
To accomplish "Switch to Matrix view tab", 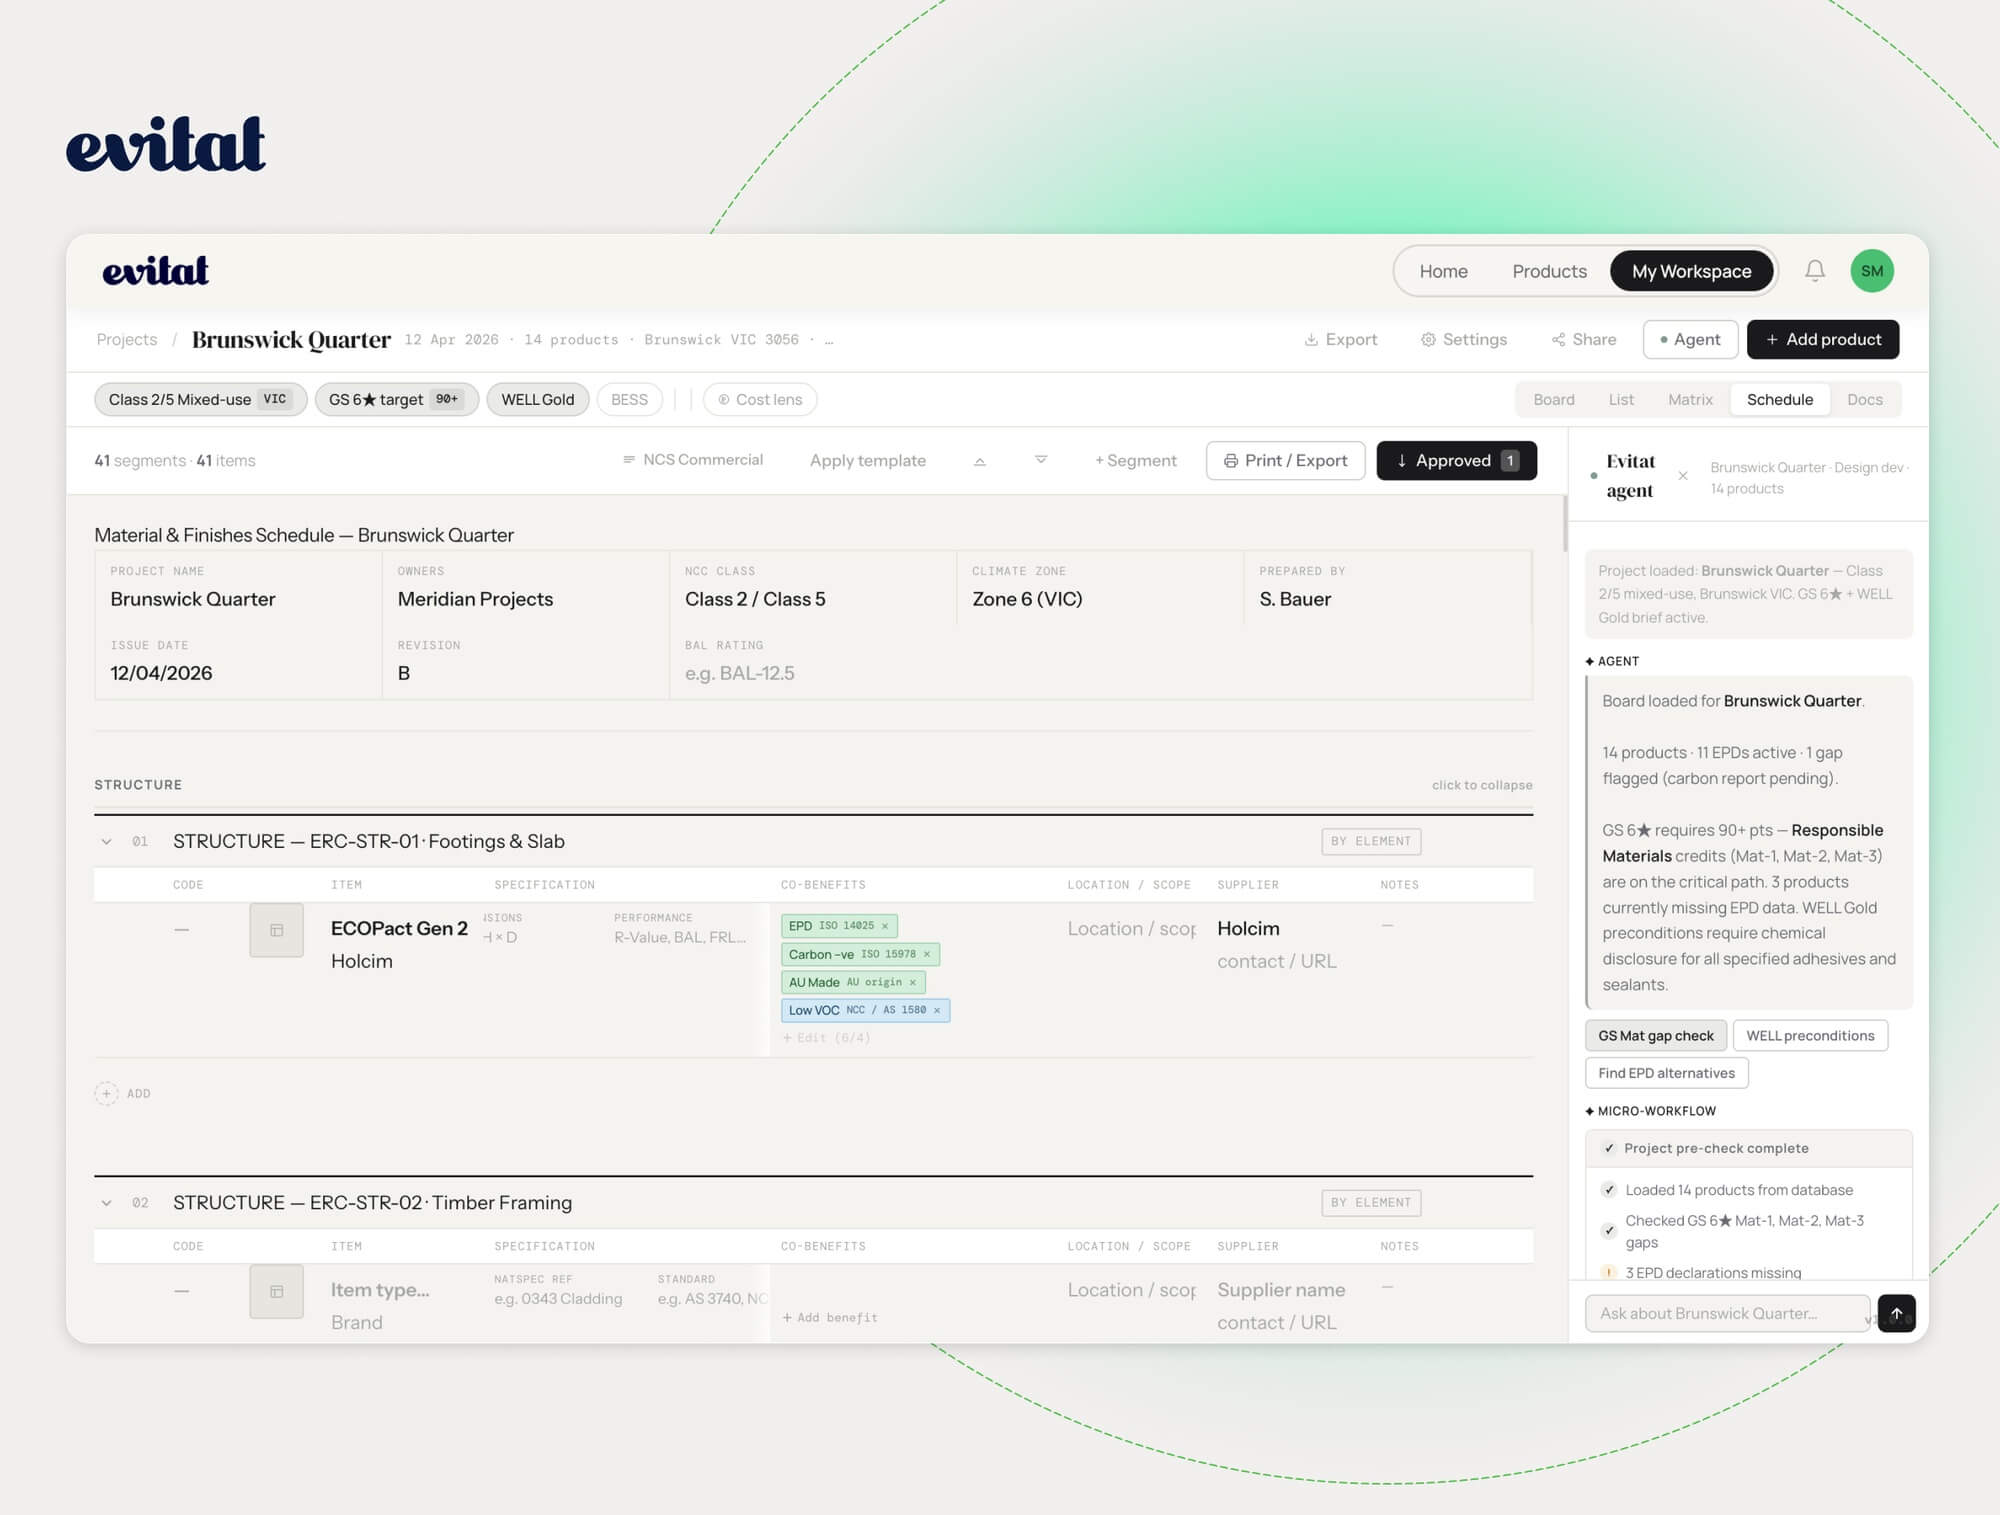I will 1690,399.
